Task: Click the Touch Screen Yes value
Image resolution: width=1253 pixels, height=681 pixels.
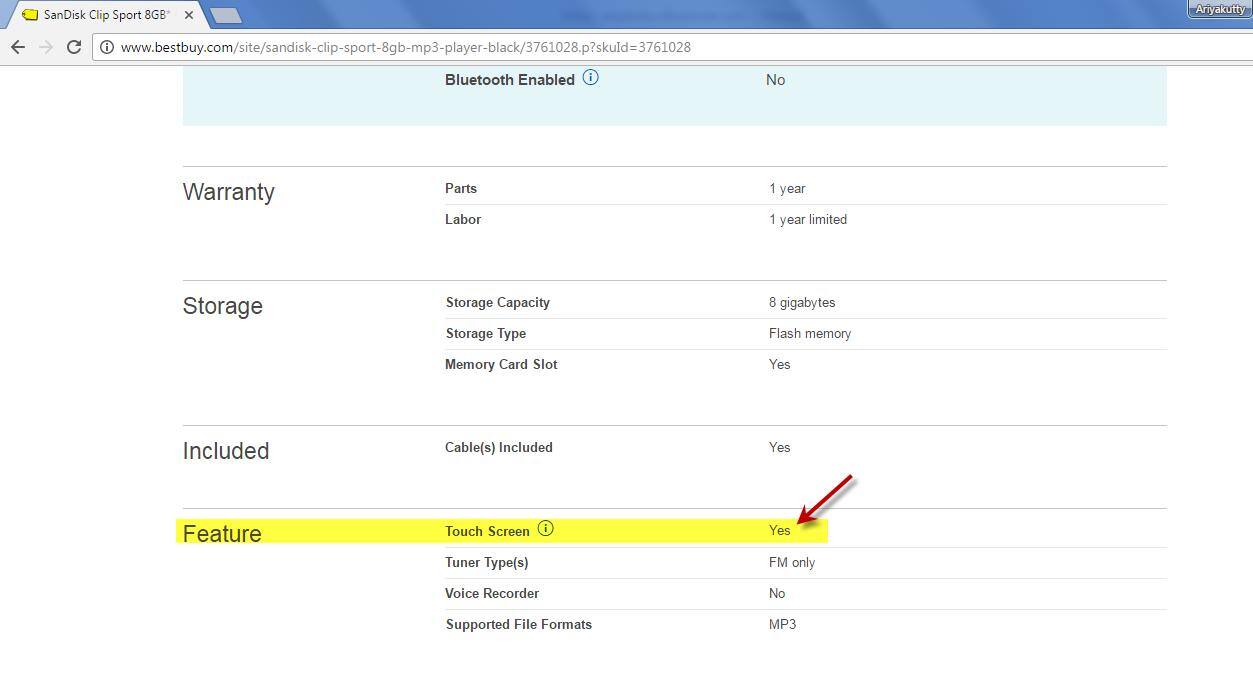Action: pos(779,530)
